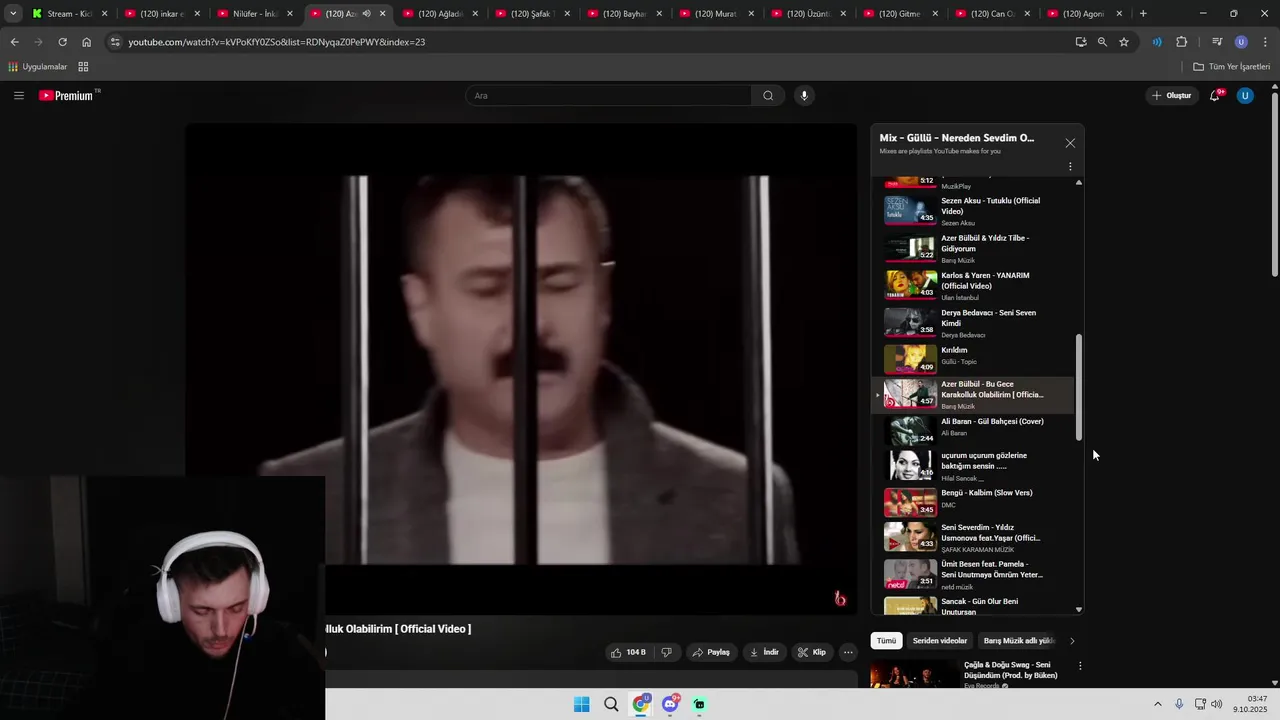This screenshot has width=1280, height=720.
Task: Share the video via Paylaş button
Action: coord(711,652)
